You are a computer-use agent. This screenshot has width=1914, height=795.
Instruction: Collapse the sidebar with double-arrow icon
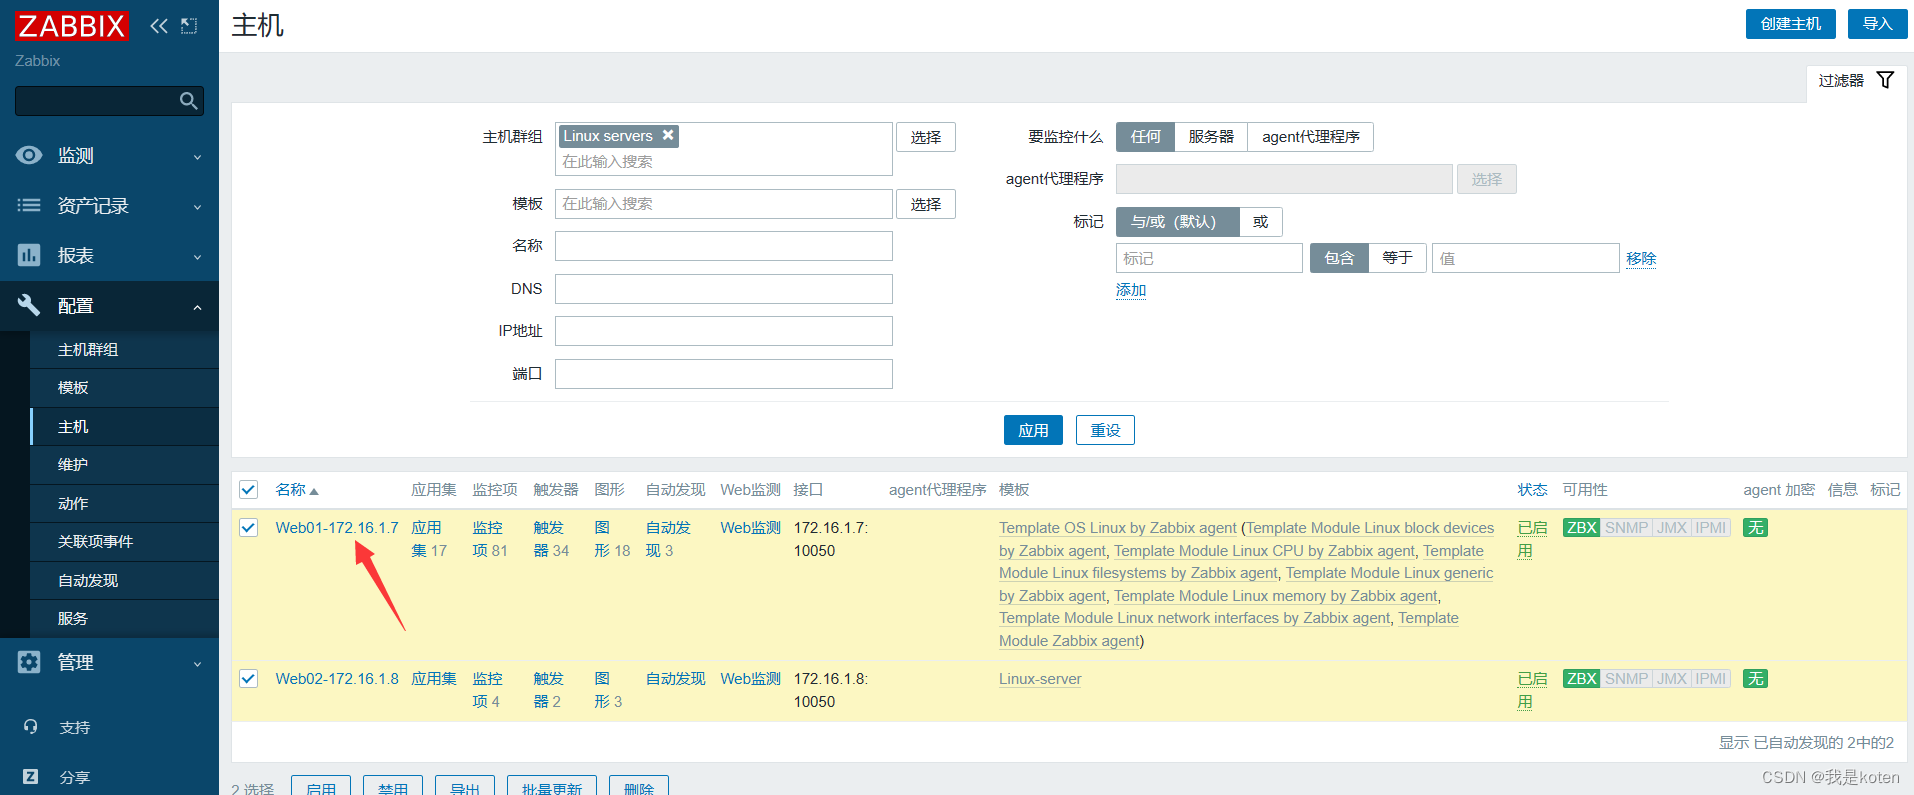tap(158, 26)
